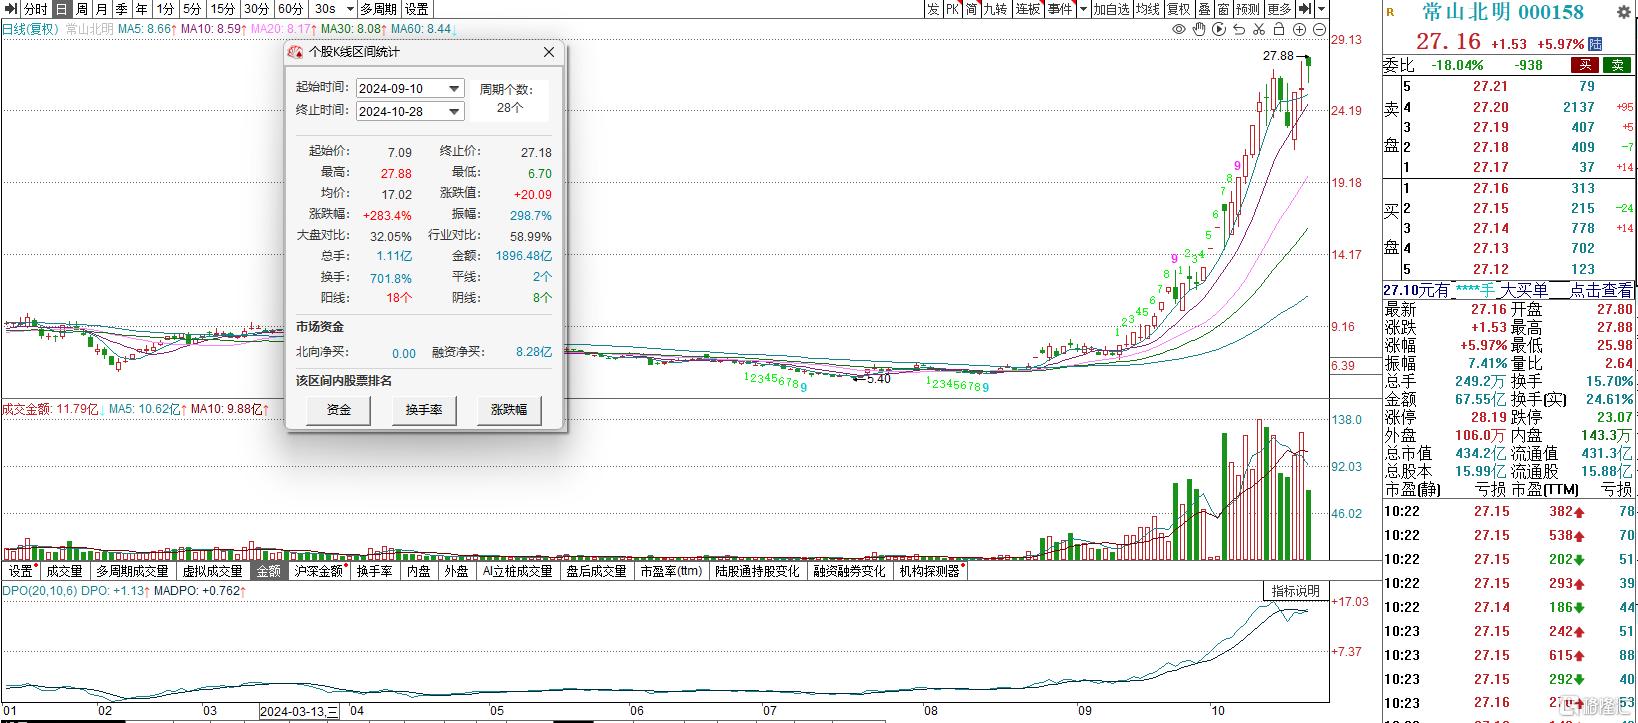Open the 起始时间 start date dropdown
The image size is (1638, 723).
[x=454, y=89]
